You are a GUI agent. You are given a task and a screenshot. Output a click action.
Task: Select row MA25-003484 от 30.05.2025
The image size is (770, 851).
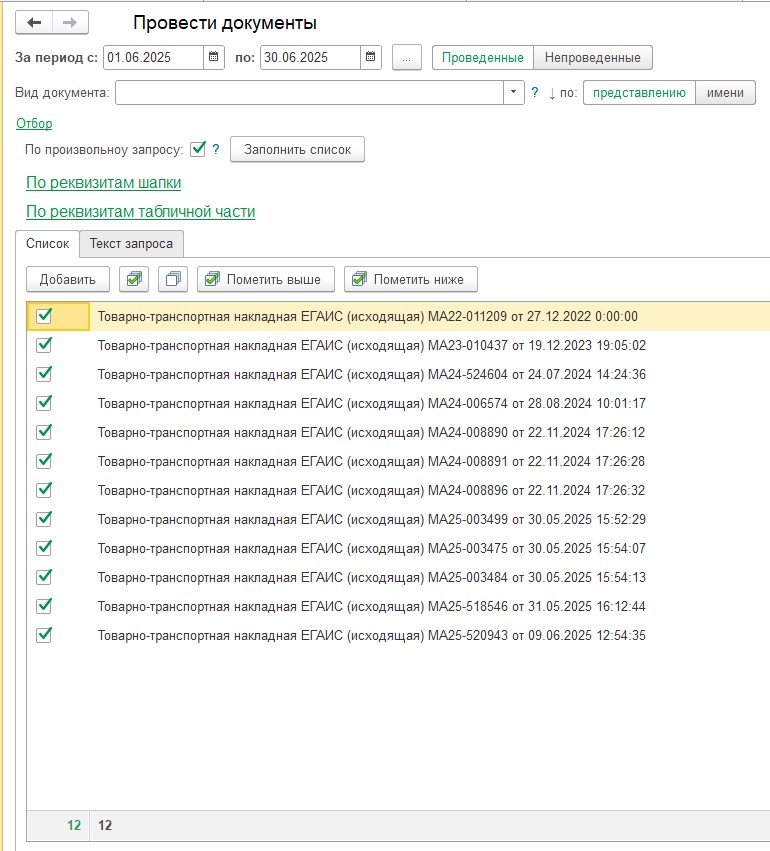coord(398,577)
